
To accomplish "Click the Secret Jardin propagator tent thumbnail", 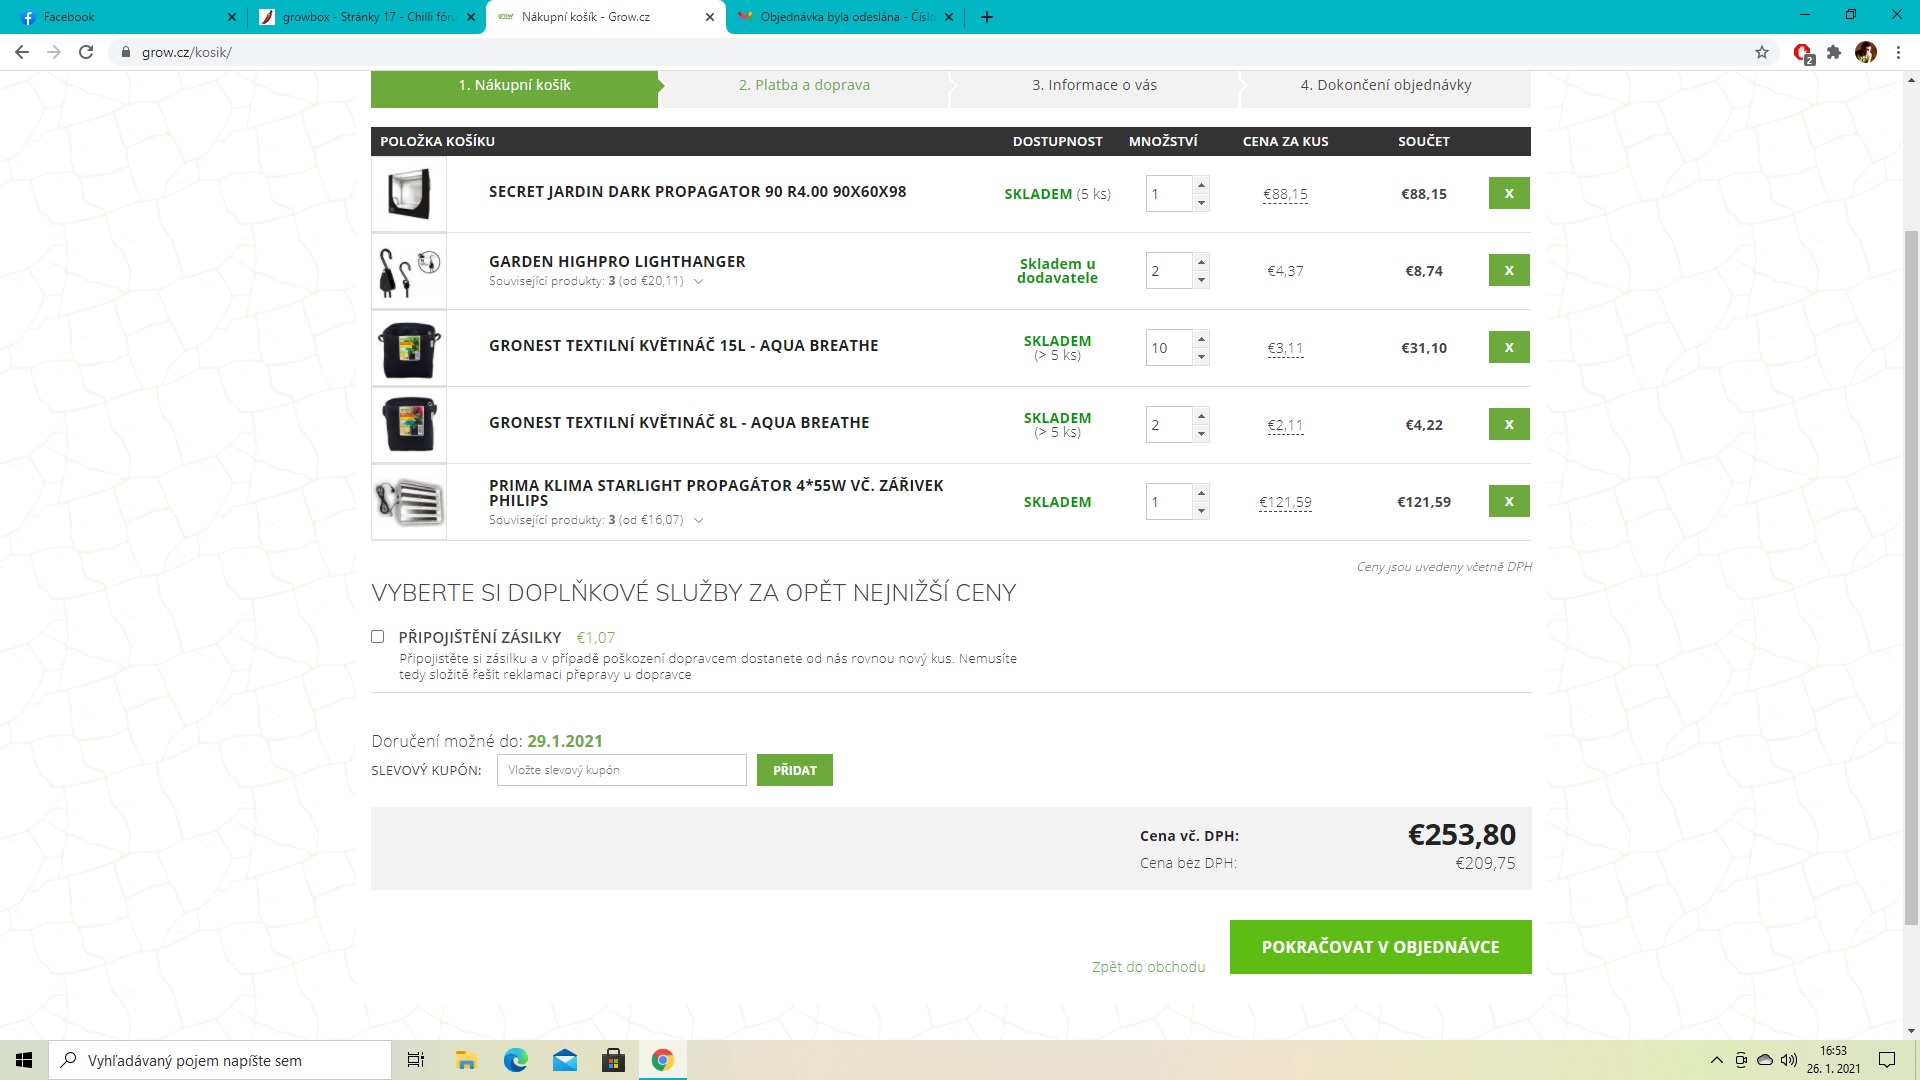I will point(409,194).
